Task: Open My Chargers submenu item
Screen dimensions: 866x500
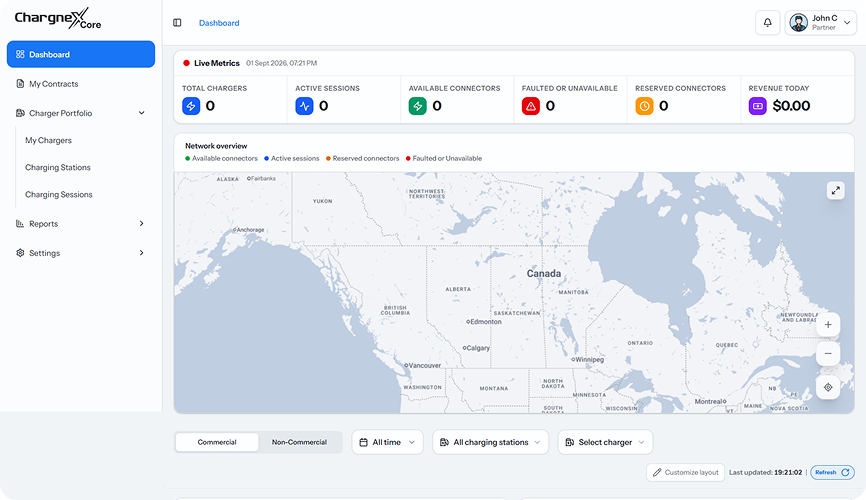Action: pos(49,140)
